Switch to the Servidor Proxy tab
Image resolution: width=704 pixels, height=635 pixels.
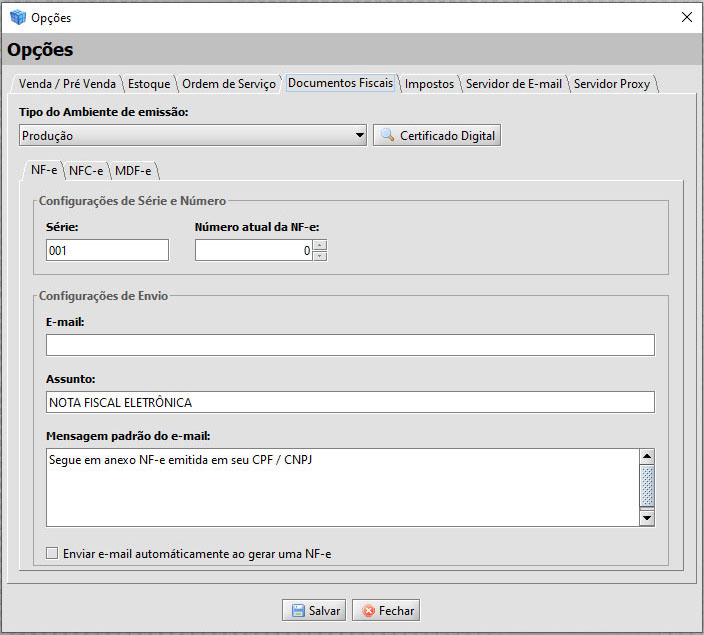(611, 84)
